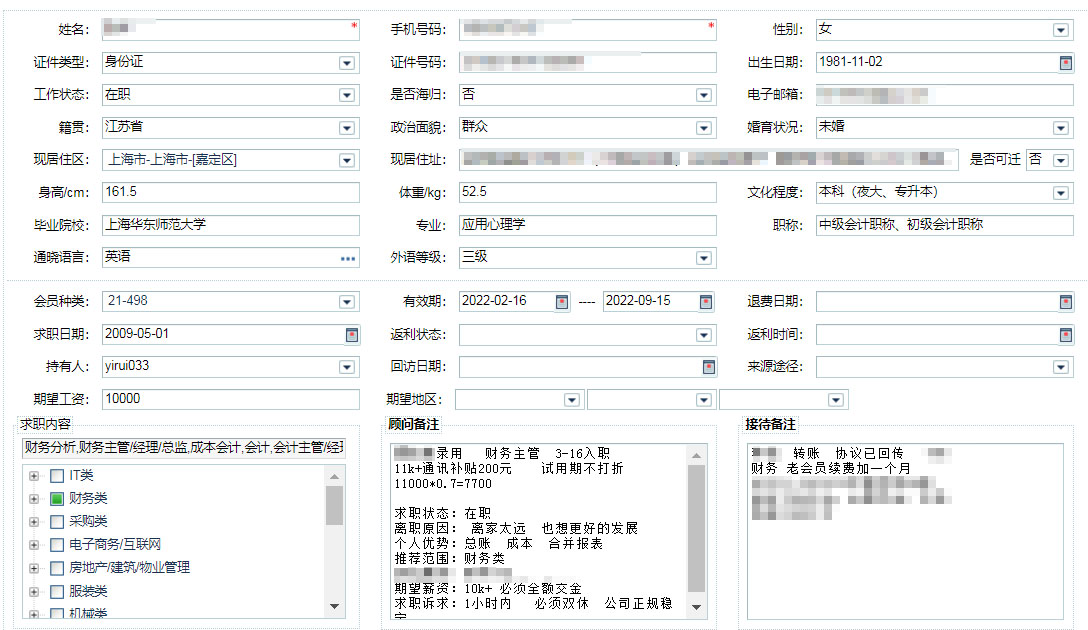Click the 姓名 input field
Screen dimensions: 1088x630
tap(230, 30)
